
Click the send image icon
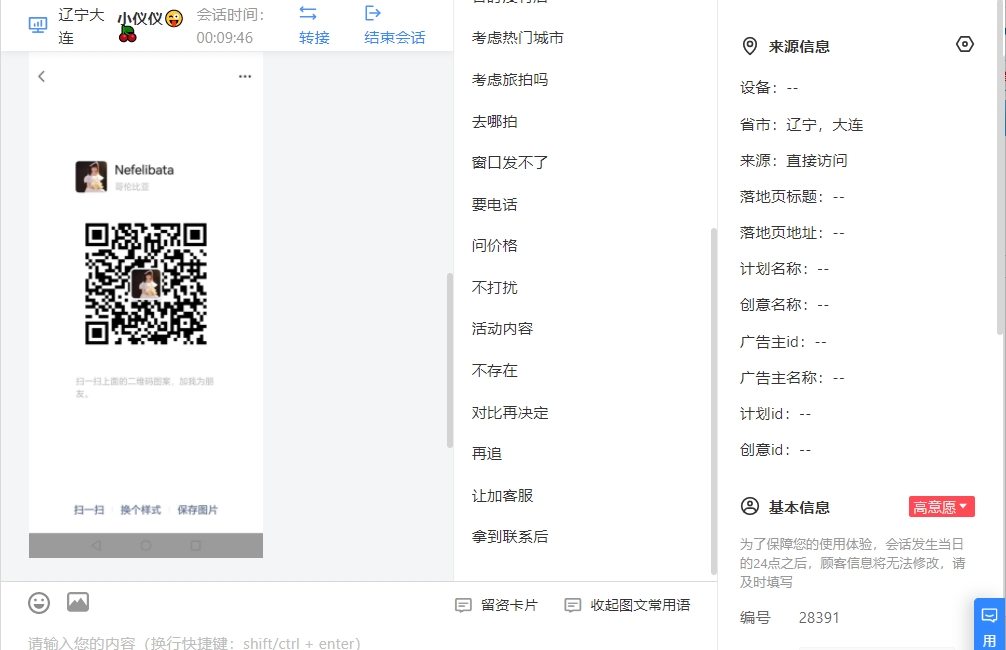(x=78, y=602)
